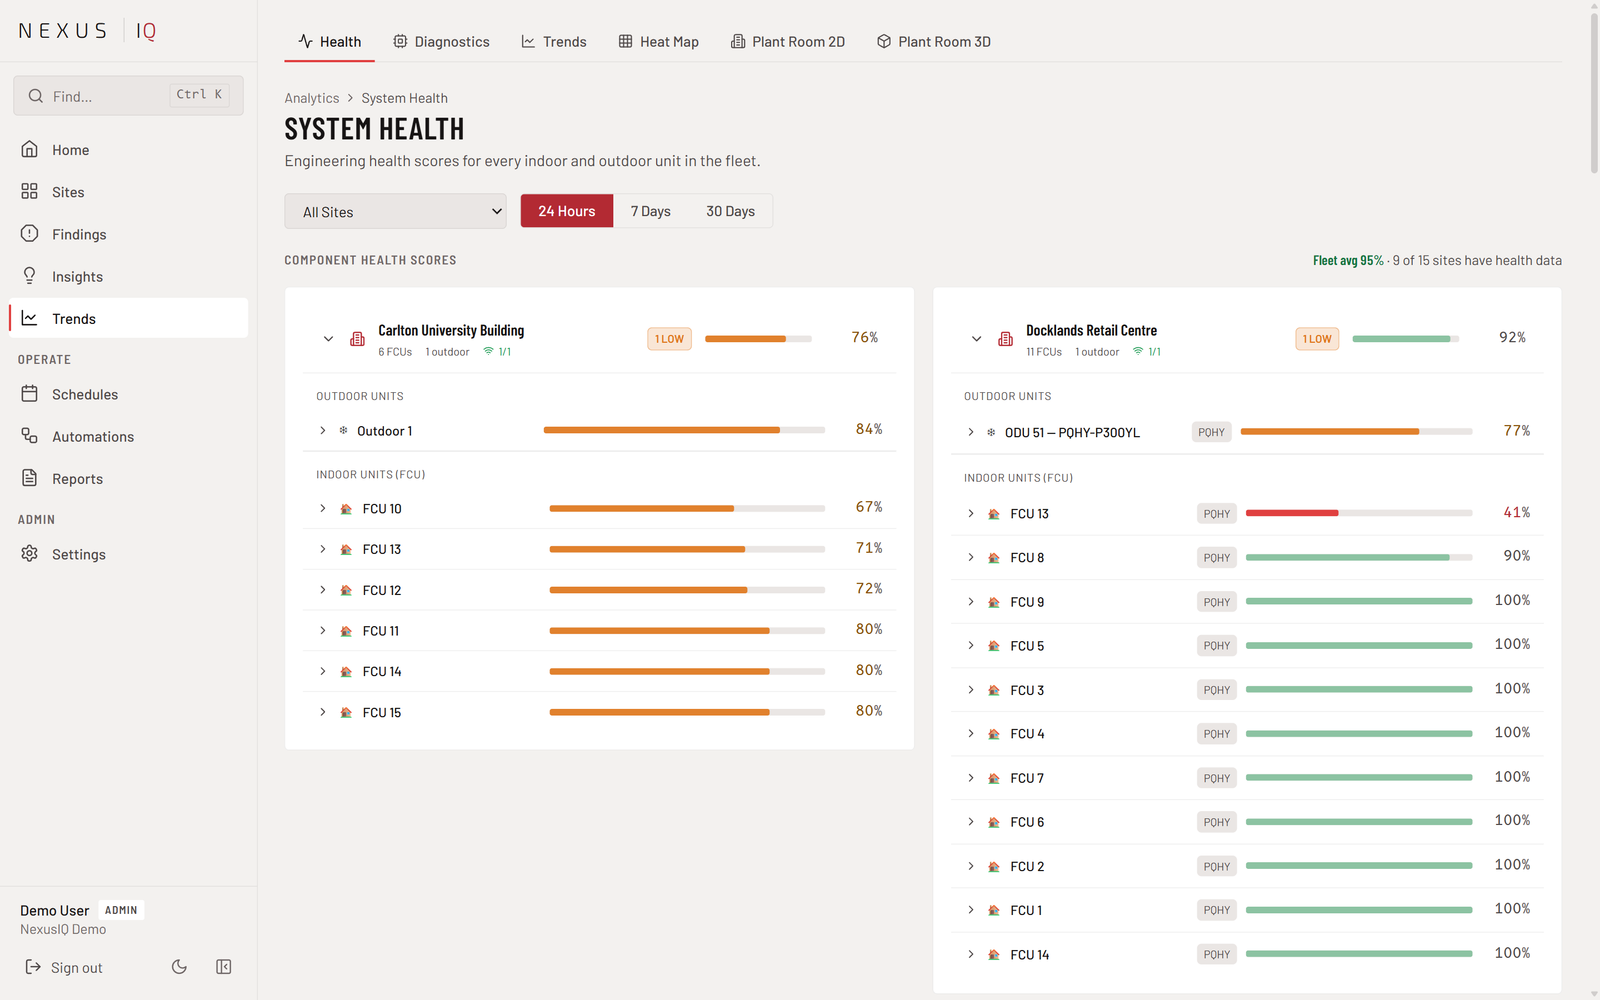Collapse the sidebar panel icon
1600x1000 pixels.
[224, 966]
